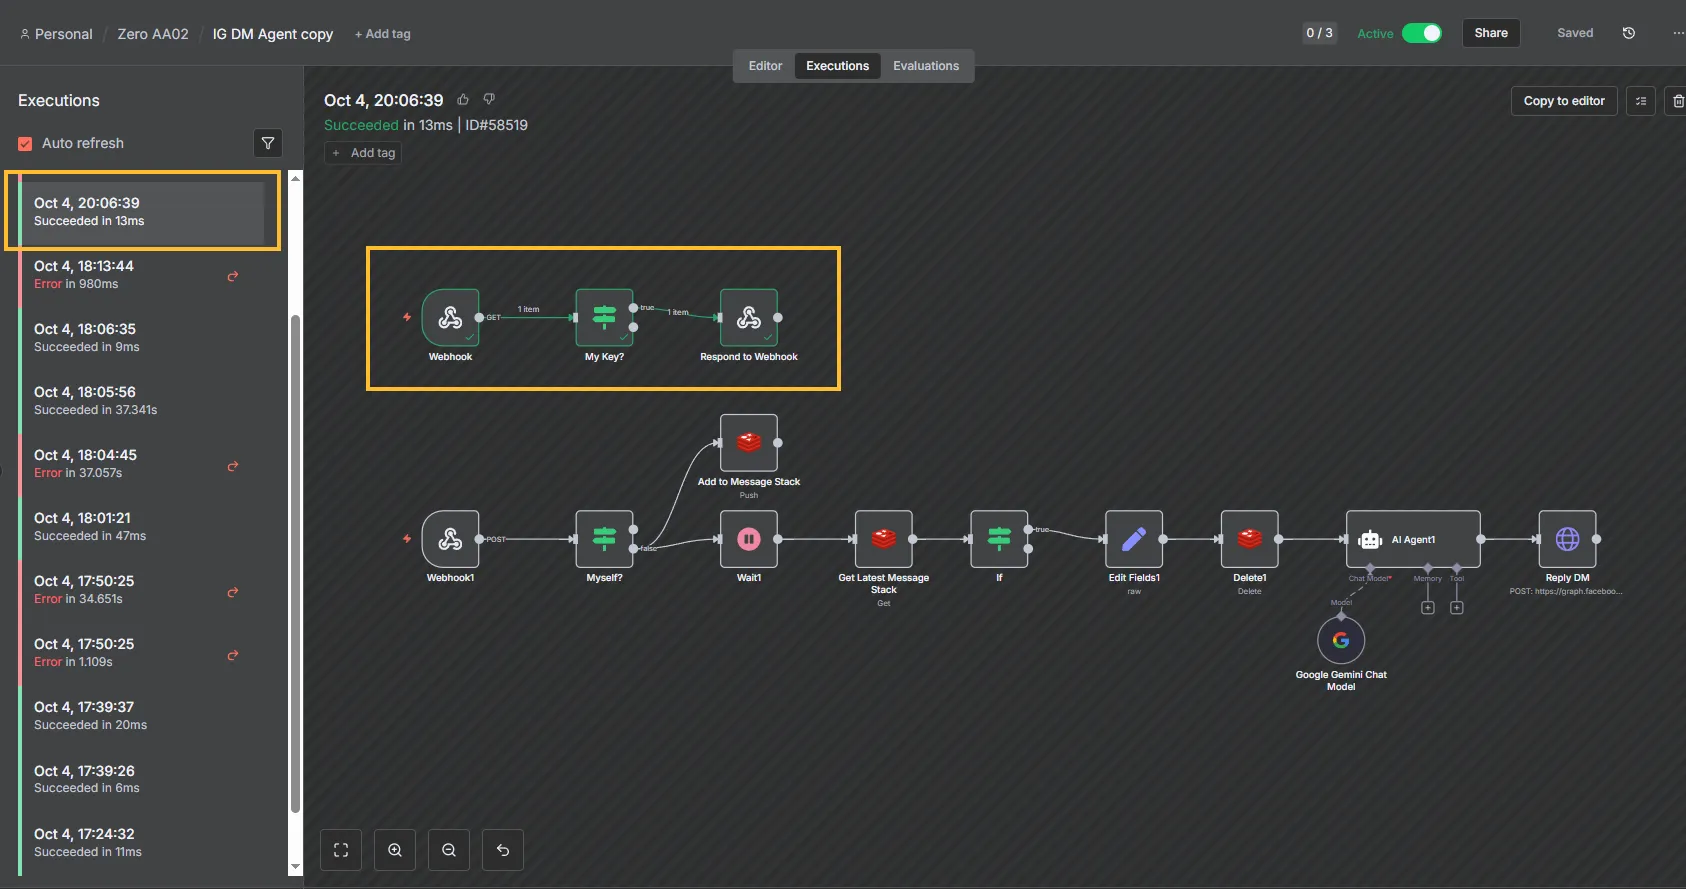1686x889 pixels.
Task: Switch to the Evaluations tab
Action: [x=925, y=66]
